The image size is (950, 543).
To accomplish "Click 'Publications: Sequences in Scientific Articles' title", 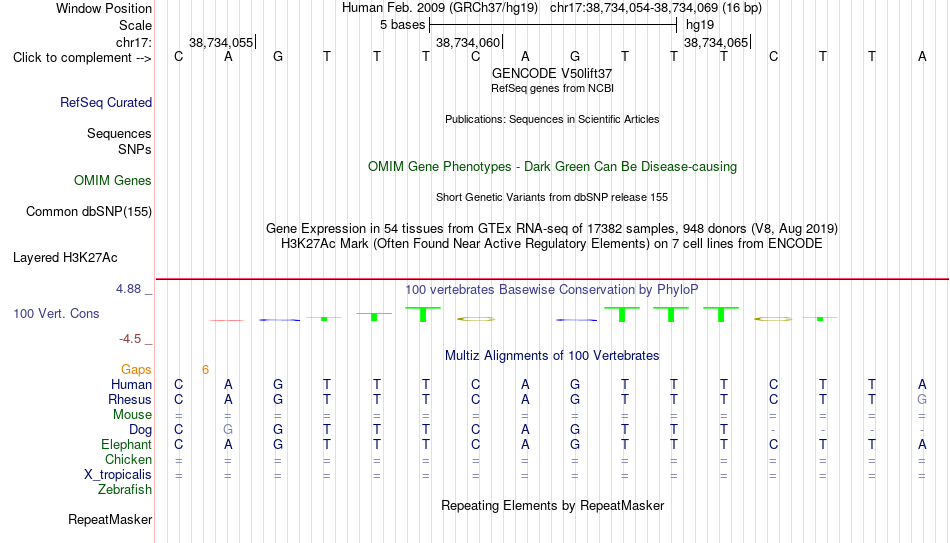I will (x=552, y=119).
